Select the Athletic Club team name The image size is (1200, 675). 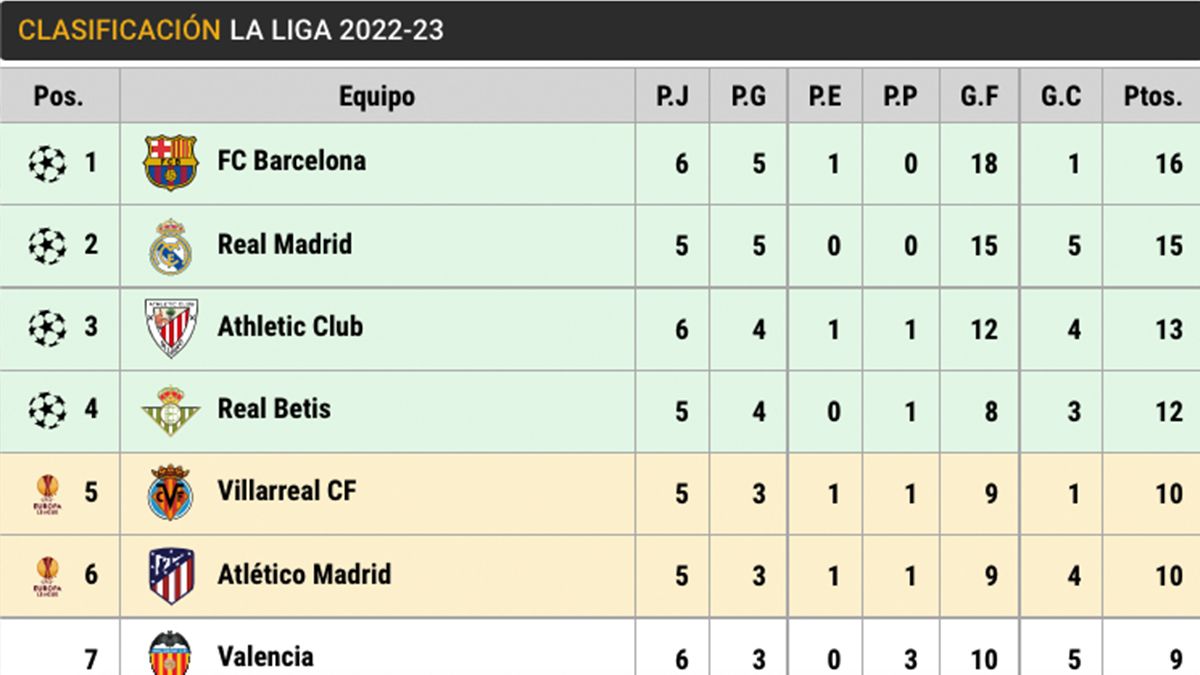click(x=290, y=326)
